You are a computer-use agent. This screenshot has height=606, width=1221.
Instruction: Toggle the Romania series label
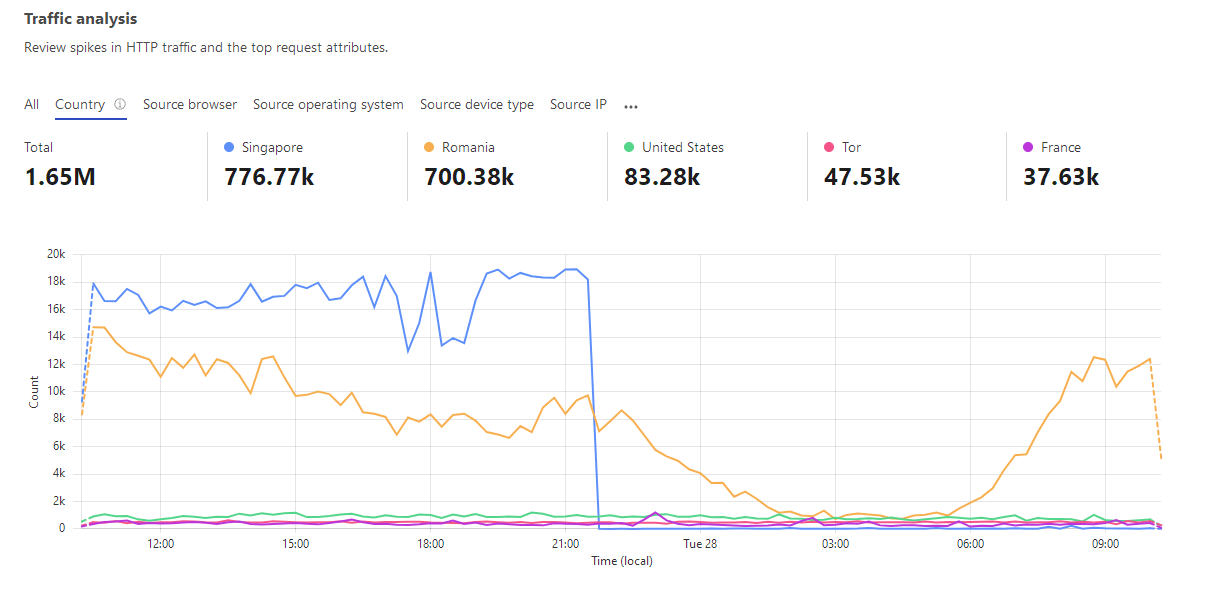coord(468,147)
